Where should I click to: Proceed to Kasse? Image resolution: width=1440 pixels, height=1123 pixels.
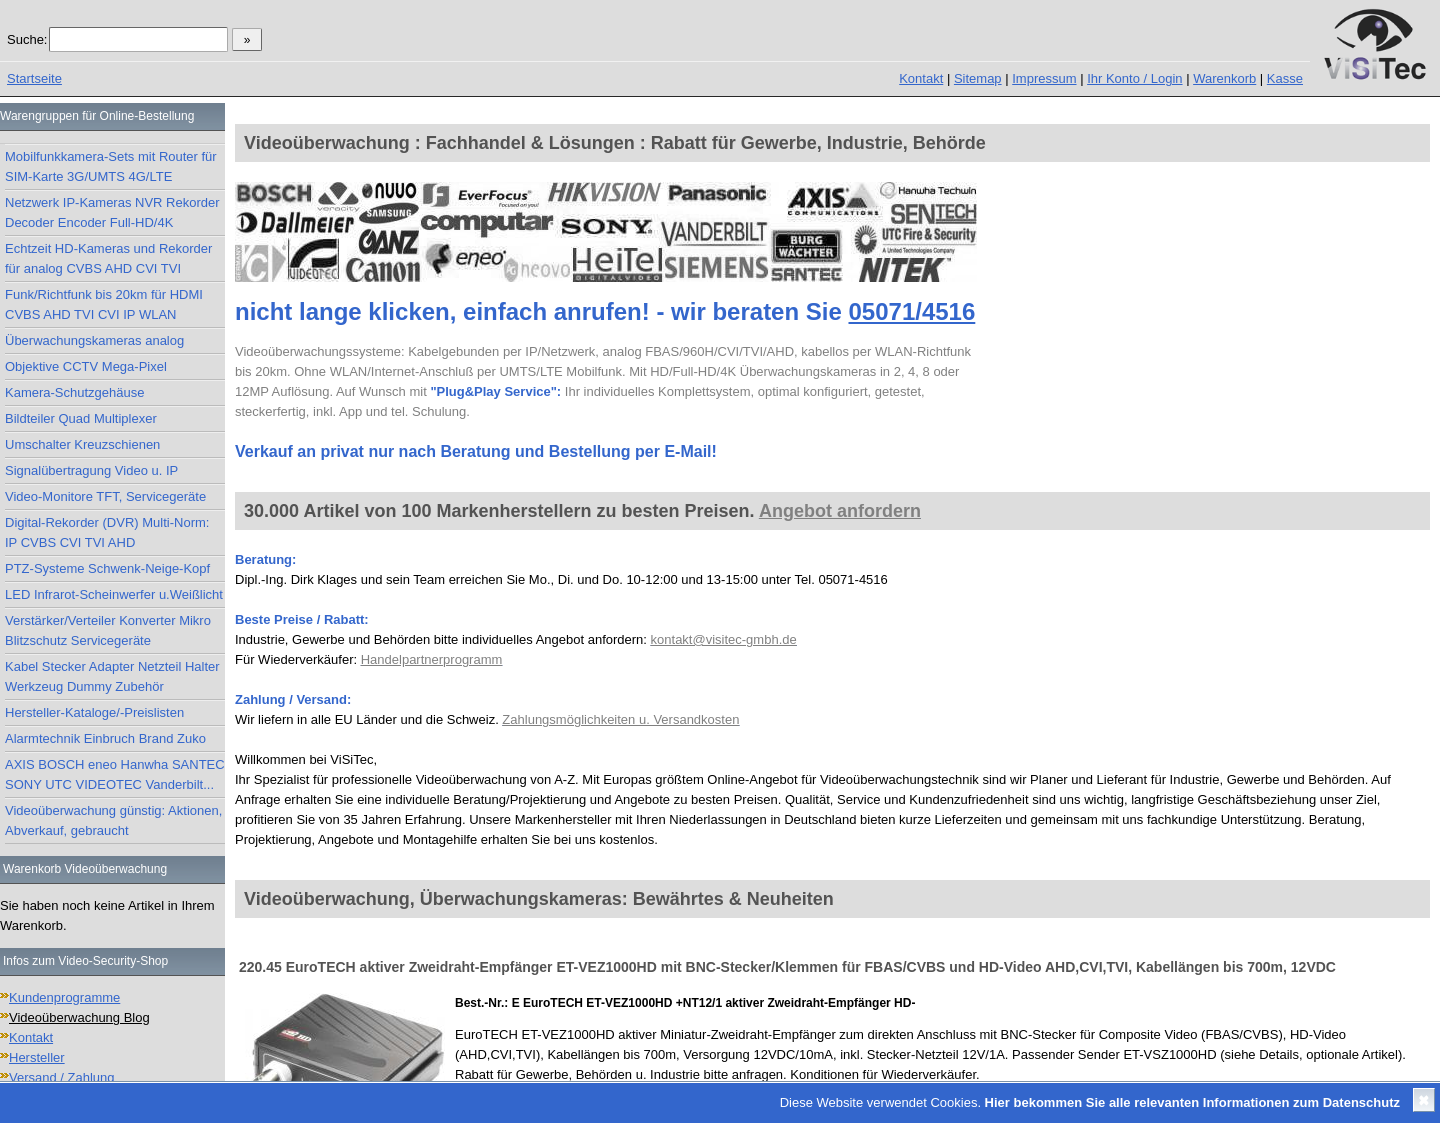coord(1284,78)
